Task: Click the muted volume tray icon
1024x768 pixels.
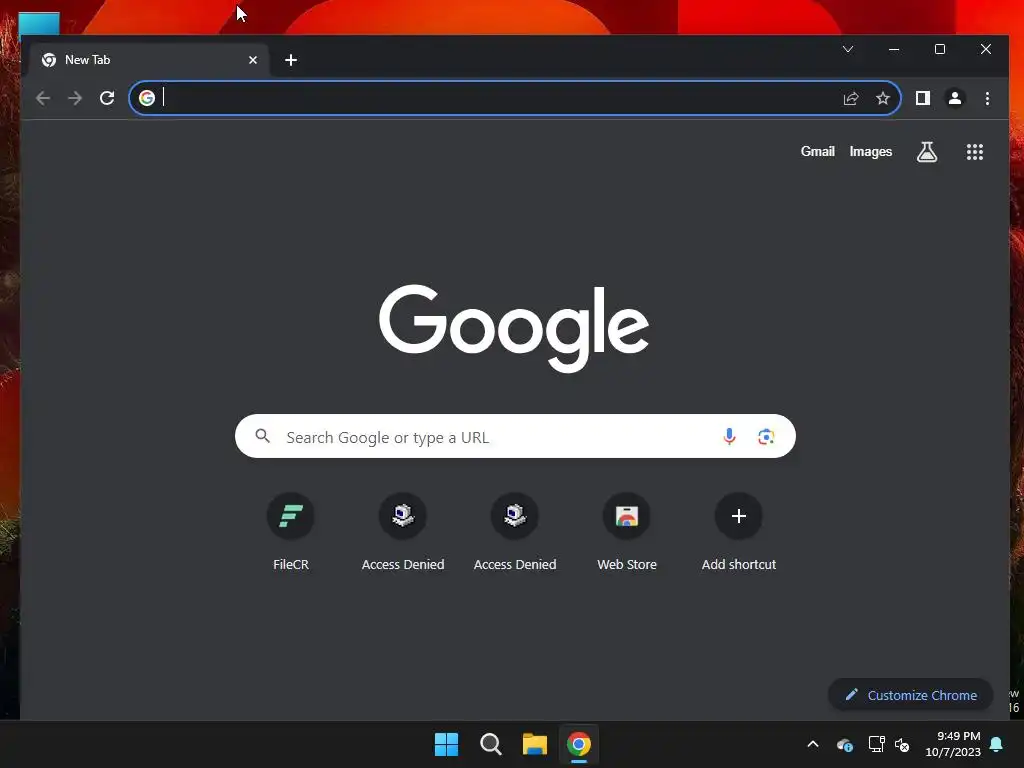Action: [902, 744]
